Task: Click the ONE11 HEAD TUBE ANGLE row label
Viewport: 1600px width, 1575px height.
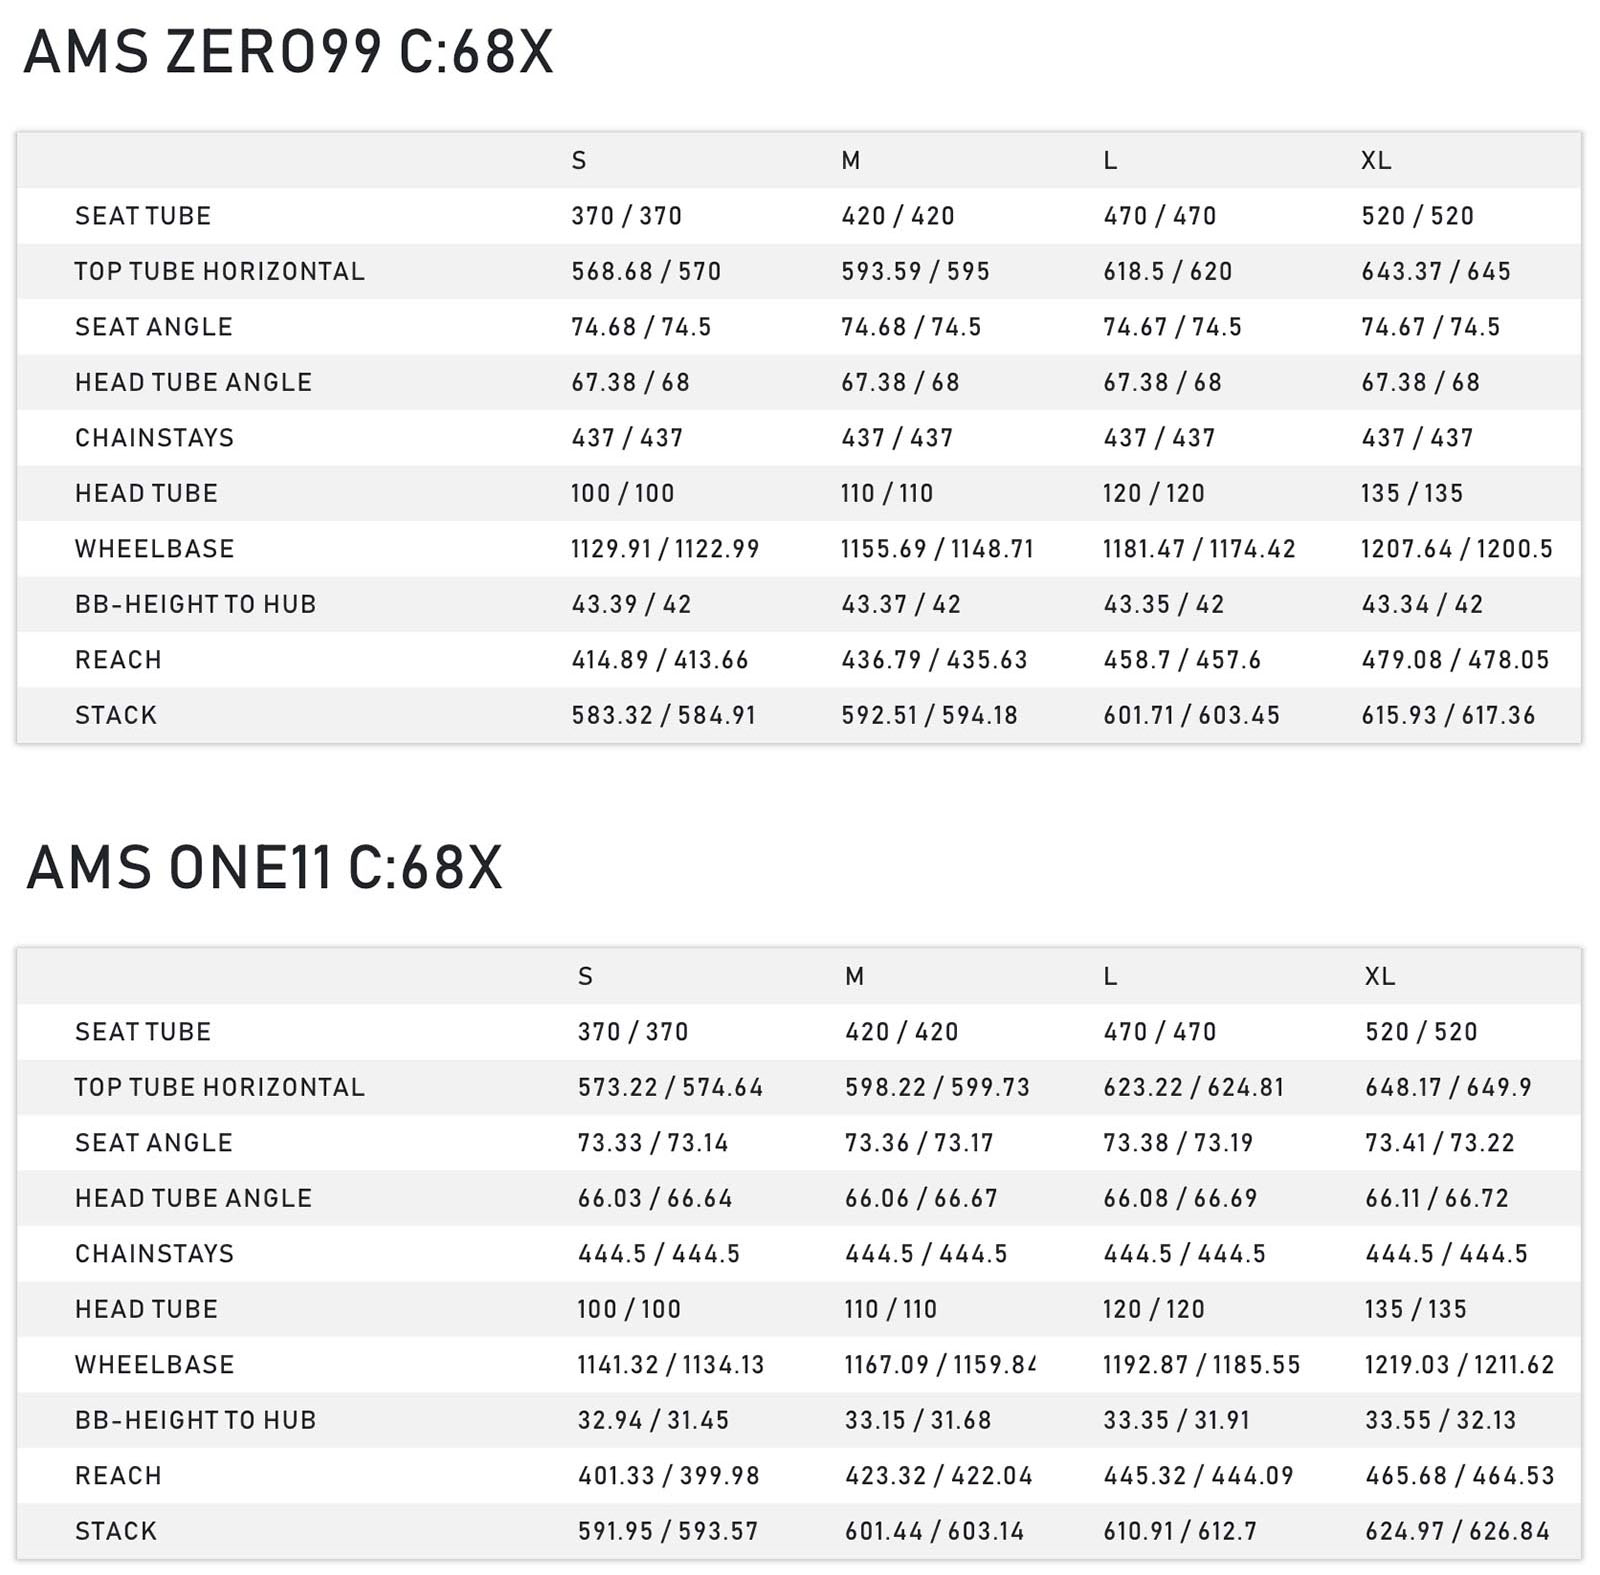Action: coord(193,1198)
